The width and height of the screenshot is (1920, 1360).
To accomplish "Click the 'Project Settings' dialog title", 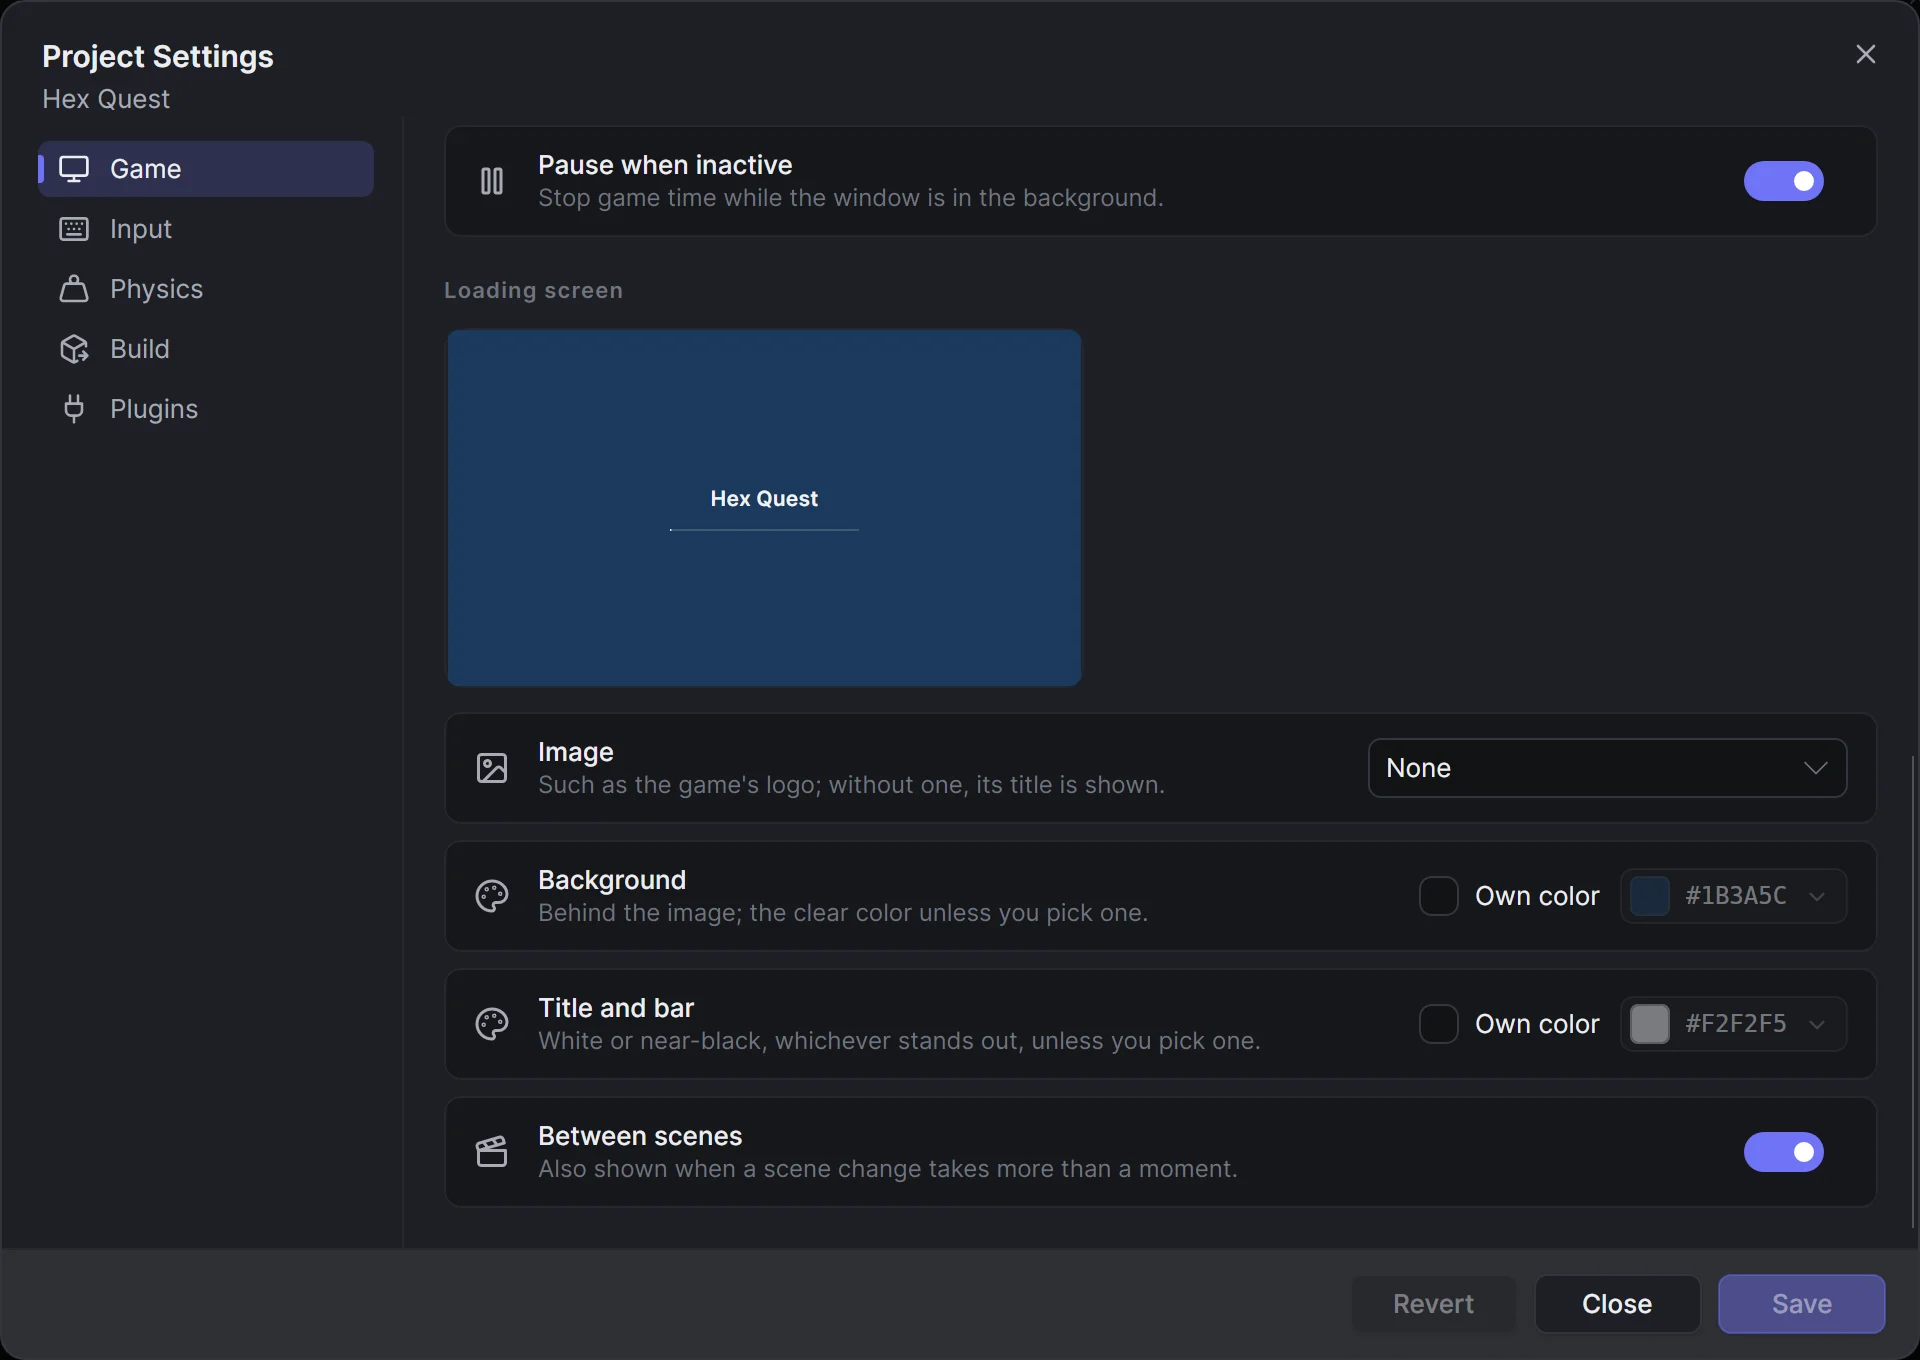I will (158, 57).
